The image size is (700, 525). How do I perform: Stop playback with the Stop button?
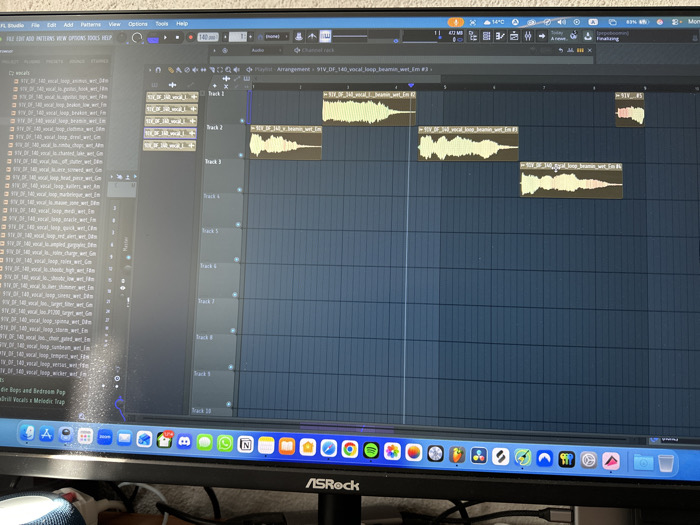[177, 38]
